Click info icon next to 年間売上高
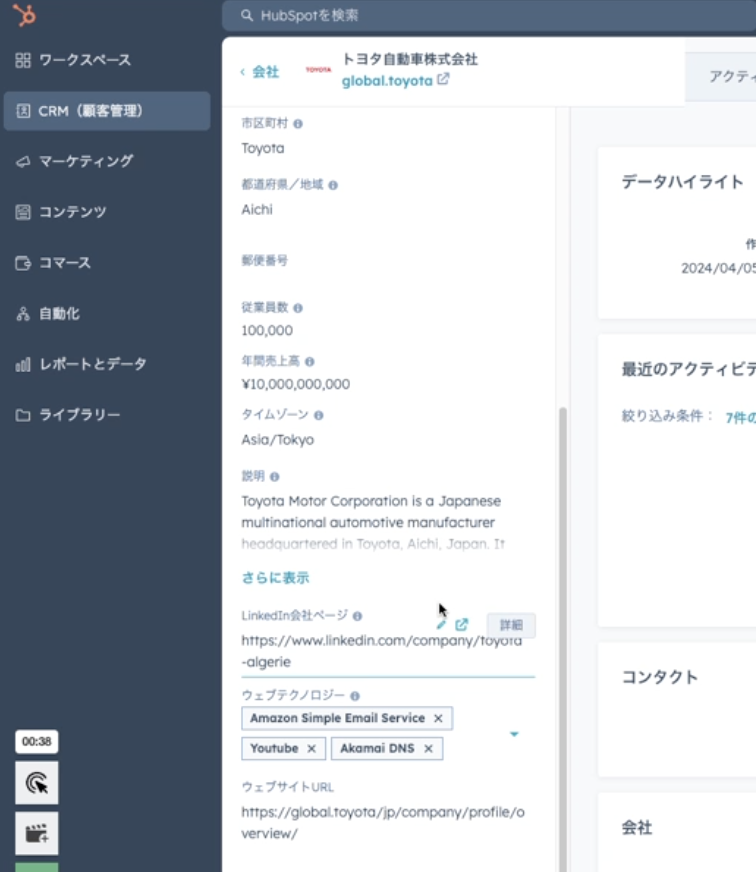 (310, 362)
